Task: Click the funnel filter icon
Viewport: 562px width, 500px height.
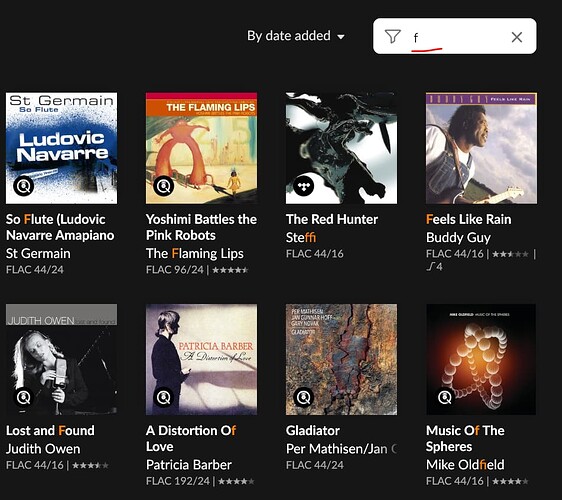Action: click(x=392, y=36)
